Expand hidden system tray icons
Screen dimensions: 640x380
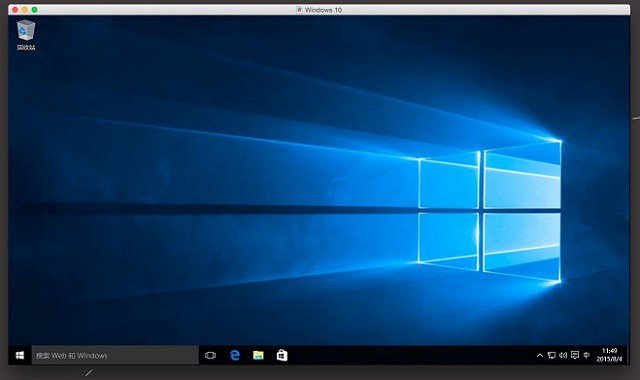(540, 356)
